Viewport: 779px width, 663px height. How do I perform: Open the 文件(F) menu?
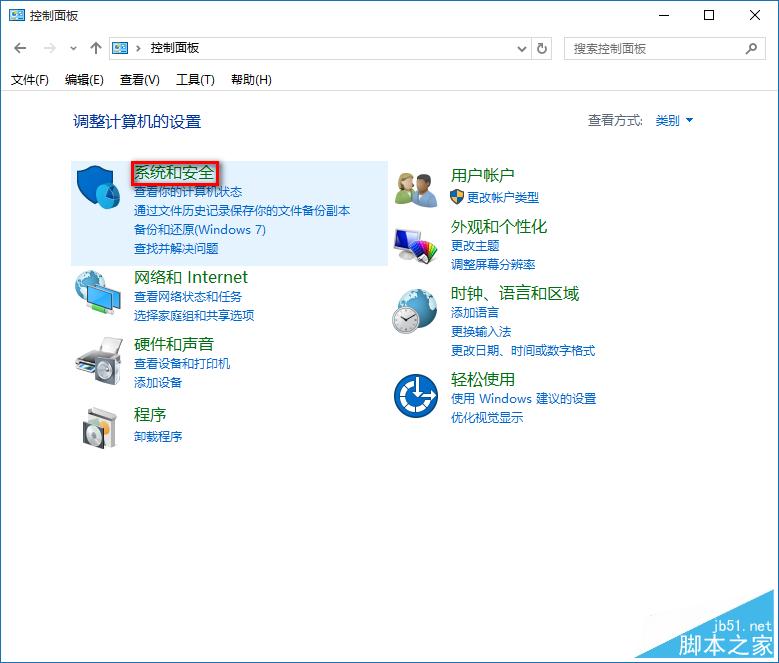(x=30, y=80)
